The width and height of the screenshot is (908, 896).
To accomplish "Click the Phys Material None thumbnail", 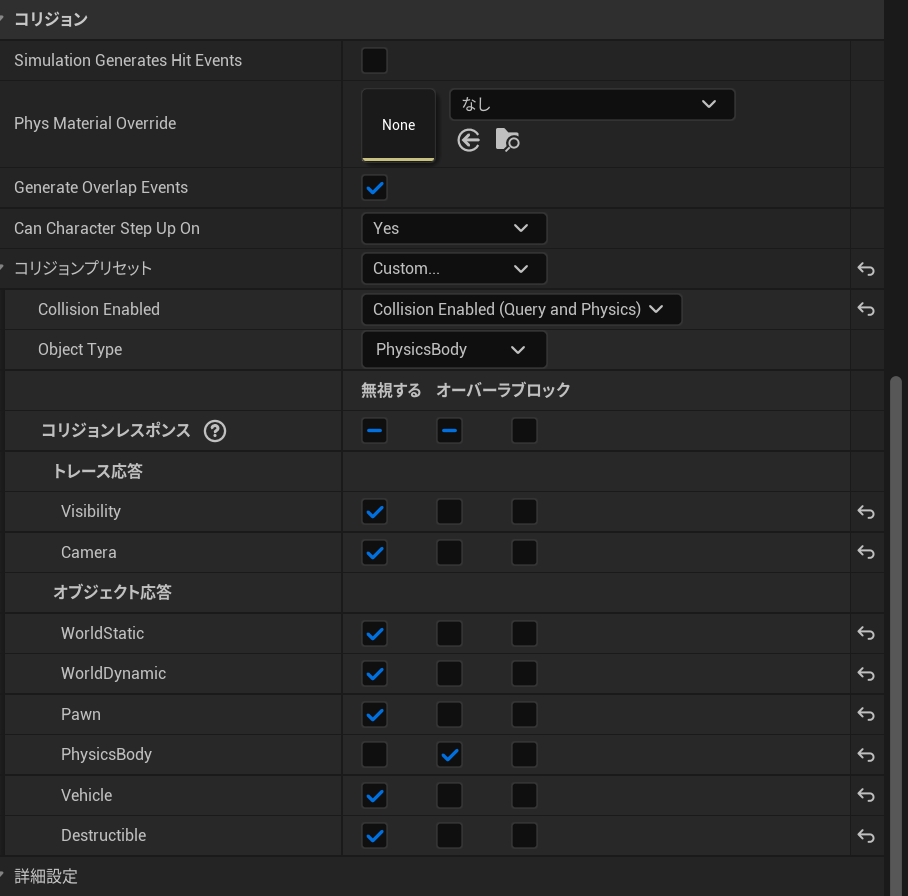I will coord(398,125).
